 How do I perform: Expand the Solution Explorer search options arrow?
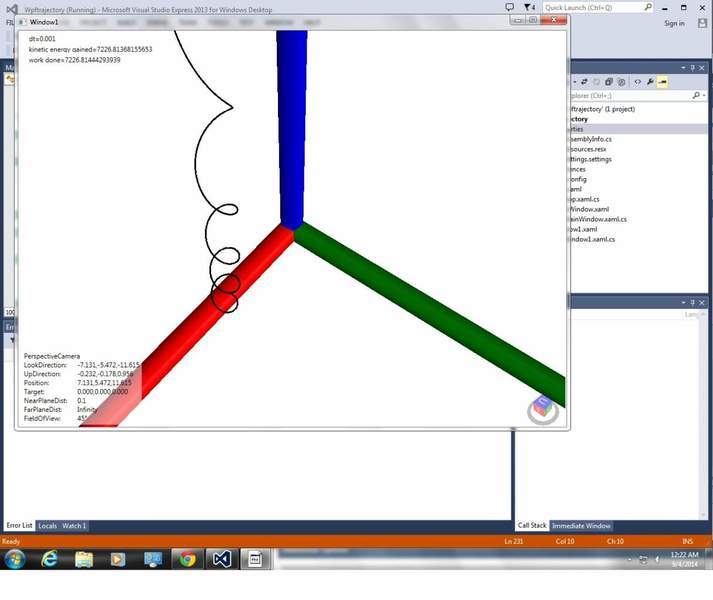(705, 96)
